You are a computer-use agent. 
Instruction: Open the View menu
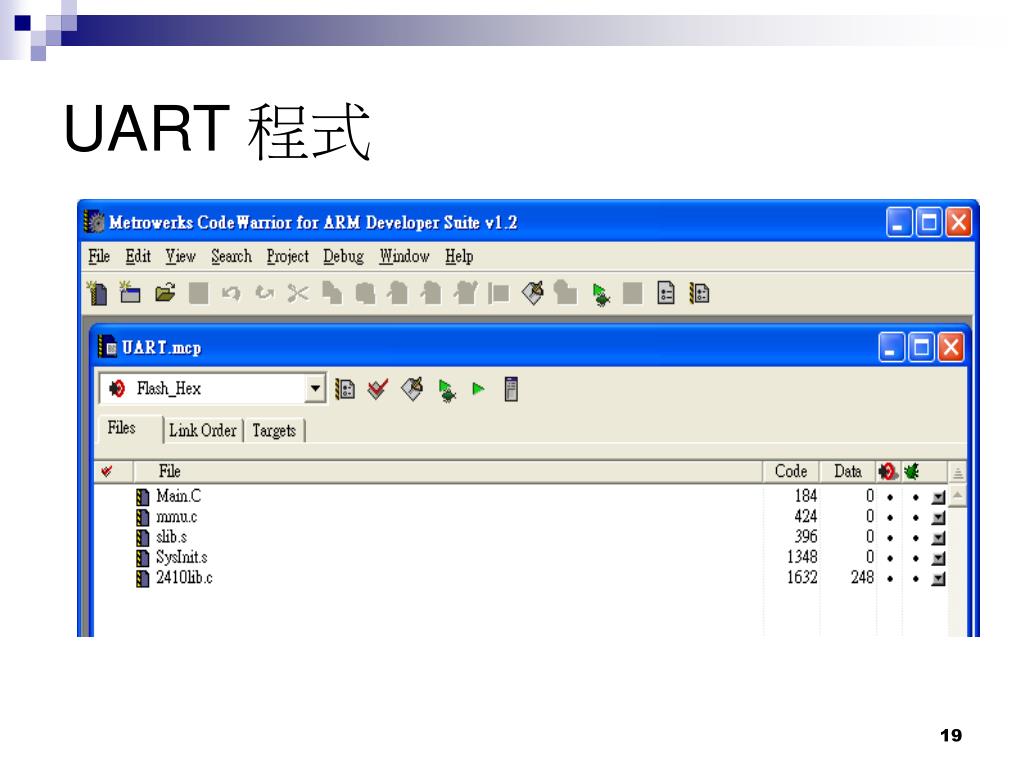click(180, 257)
